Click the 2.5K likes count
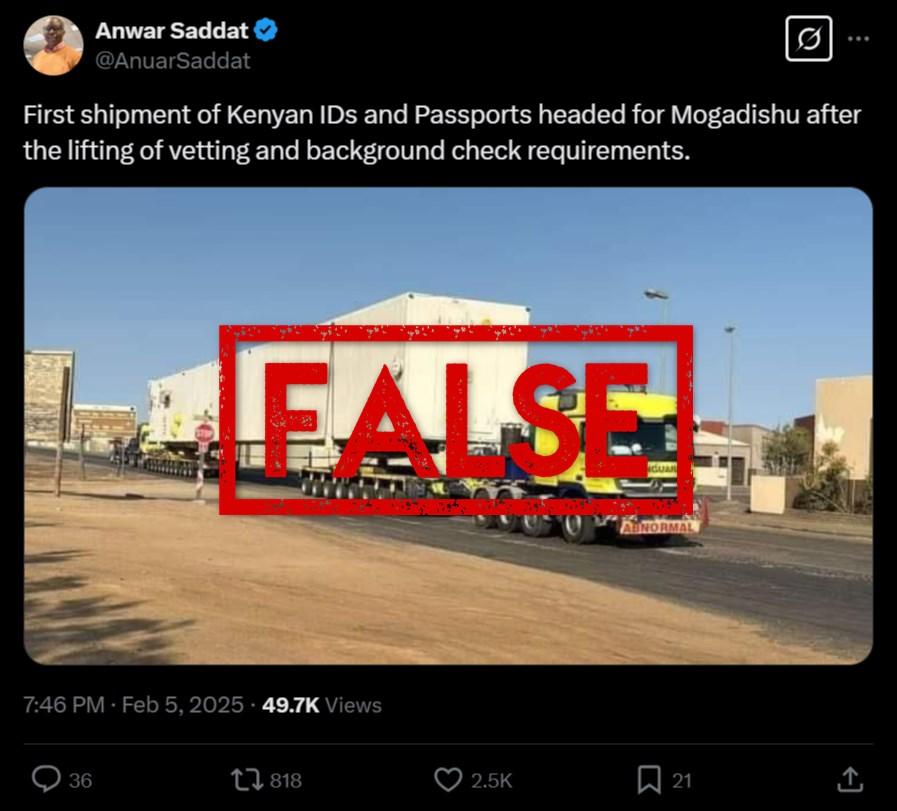This screenshot has width=897, height=811. 491,780
